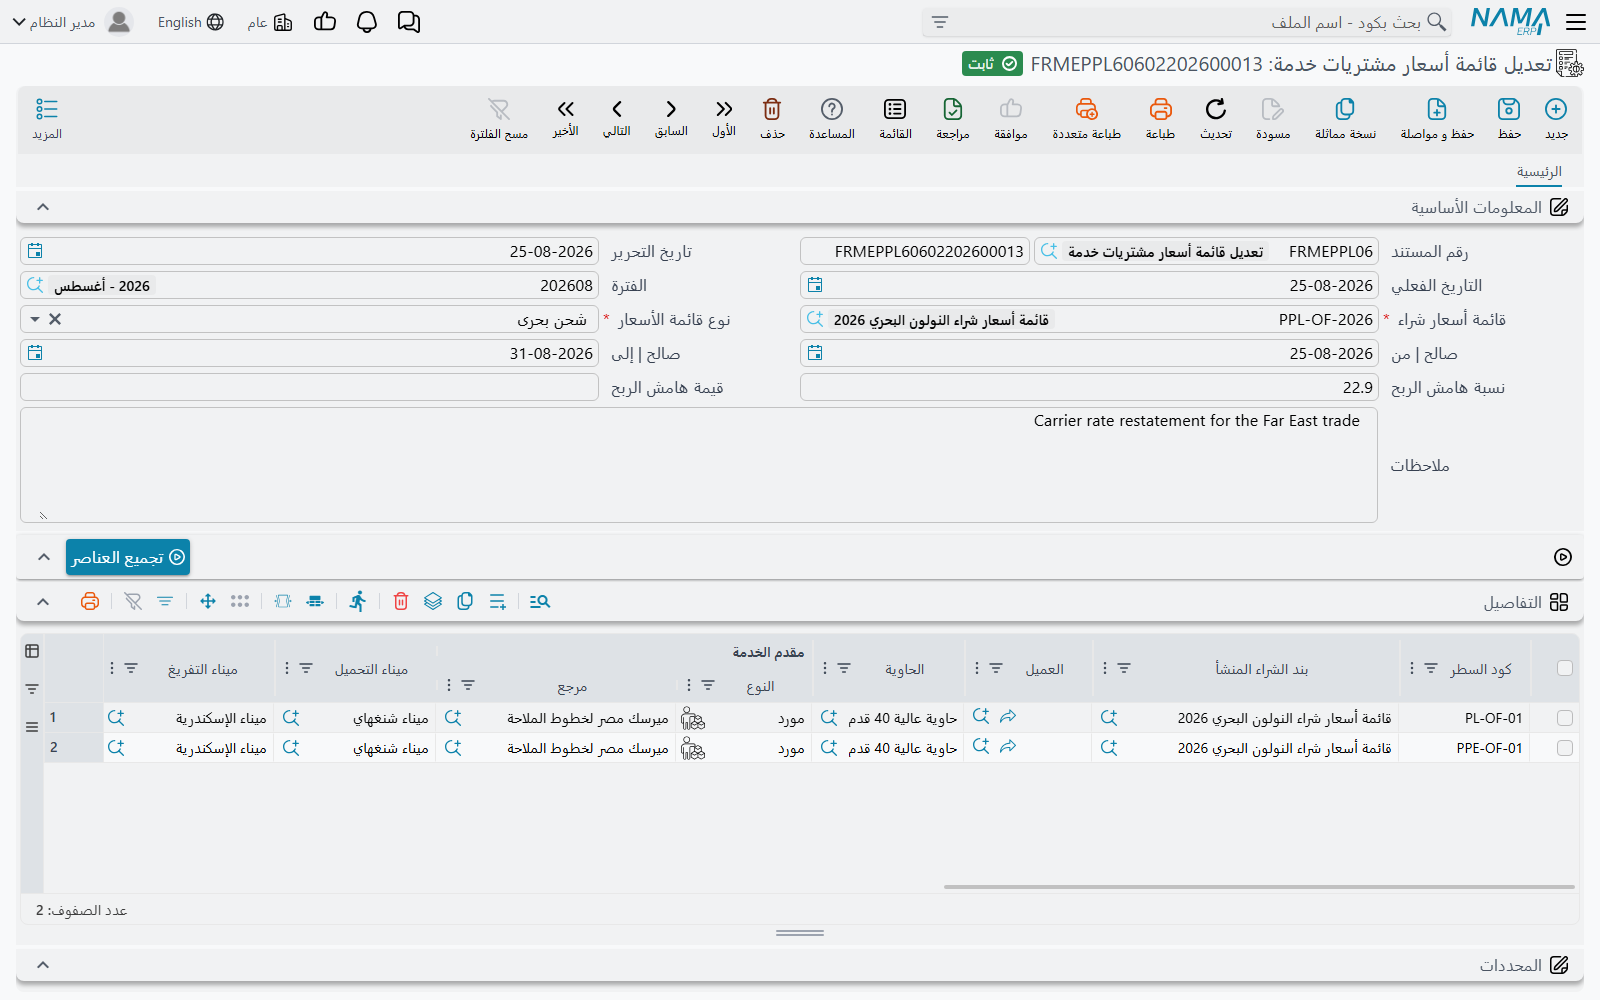Click the طباعة متعددة (Multi-print) icon
The image size is (1600, 1000).
coord(1086,109)
